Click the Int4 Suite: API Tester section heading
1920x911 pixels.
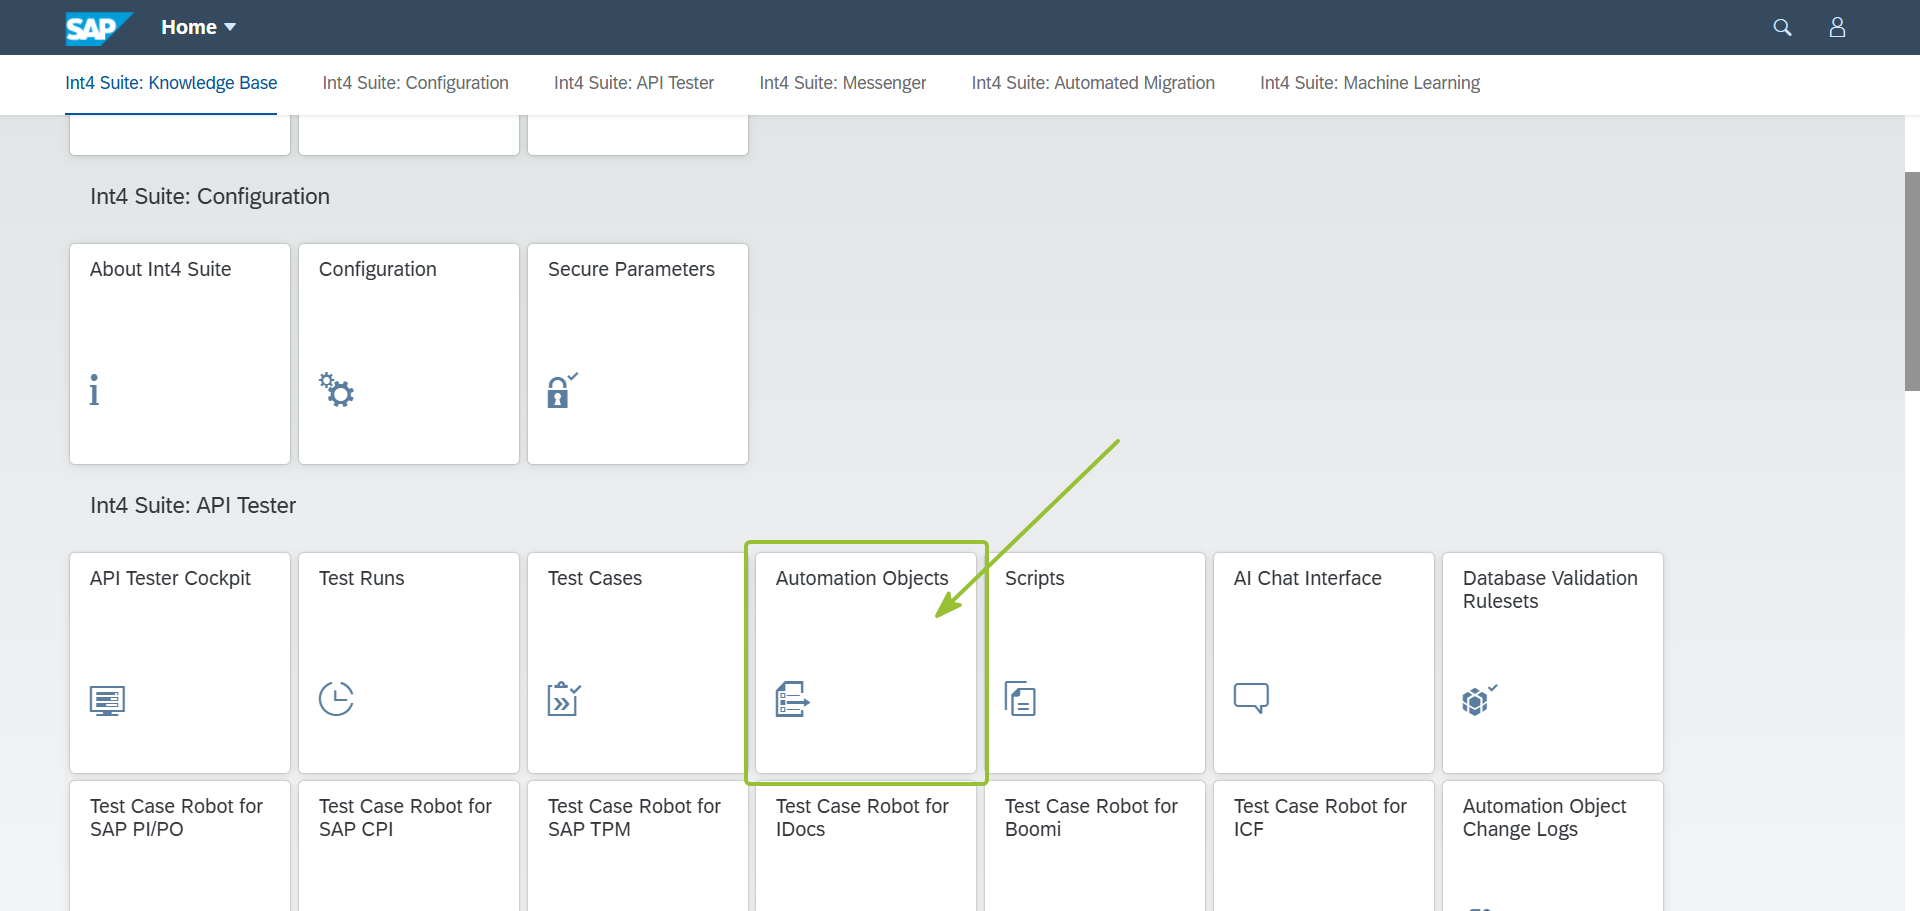(193, 505)
